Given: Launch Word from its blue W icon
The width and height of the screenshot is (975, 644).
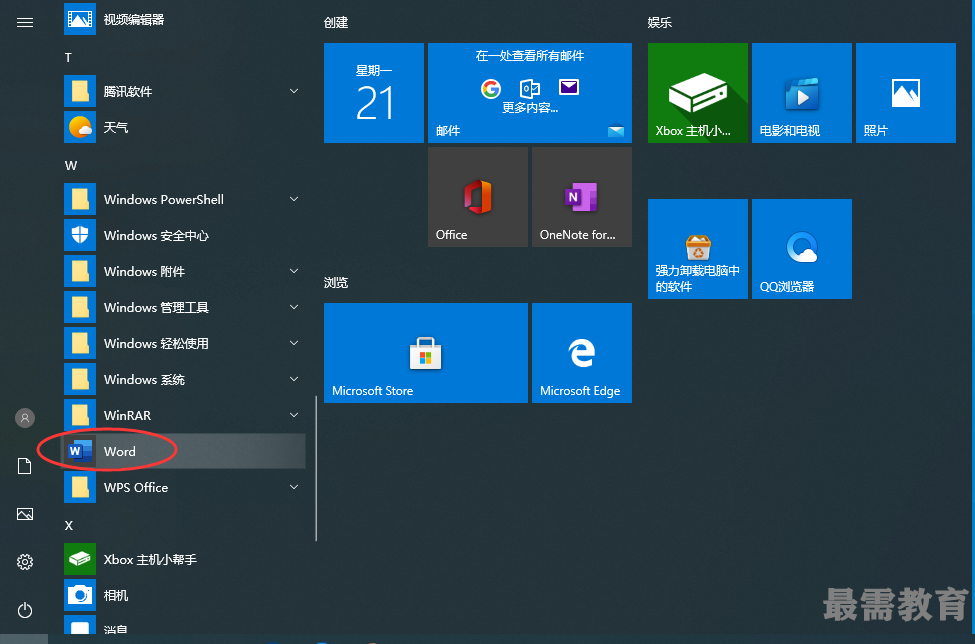Looking at the screenshot, I should pos(80,451).
